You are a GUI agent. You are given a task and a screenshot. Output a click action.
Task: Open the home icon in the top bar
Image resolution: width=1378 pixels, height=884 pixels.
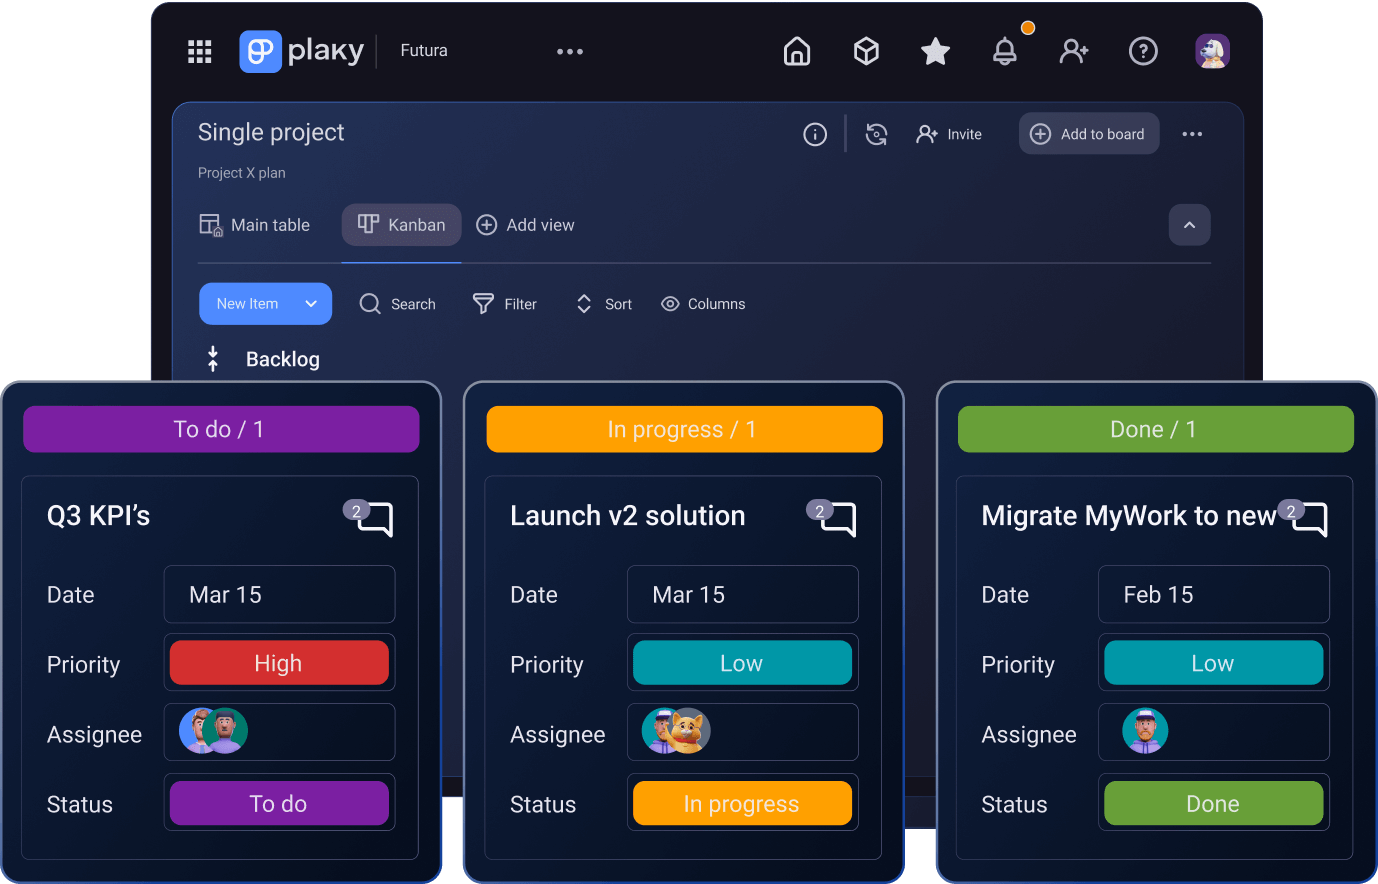tap(796, 51)
